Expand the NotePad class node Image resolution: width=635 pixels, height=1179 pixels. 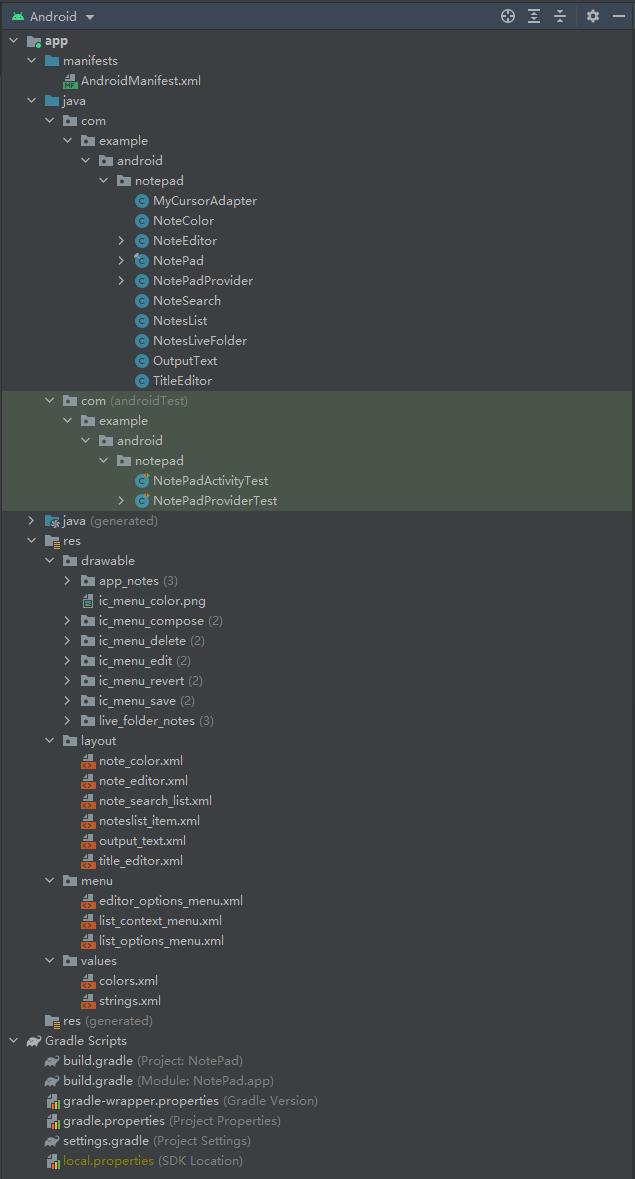pos(121,260)
